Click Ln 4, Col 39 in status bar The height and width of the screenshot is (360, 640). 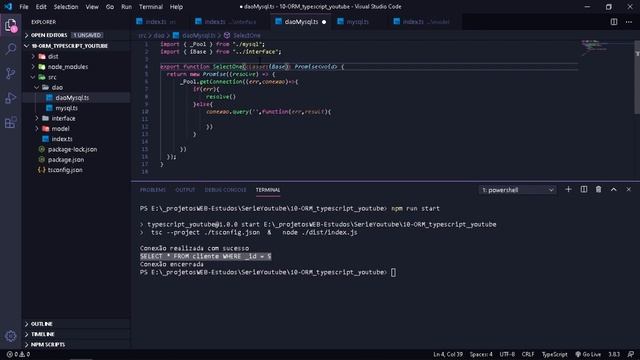[x=448, y=354]
